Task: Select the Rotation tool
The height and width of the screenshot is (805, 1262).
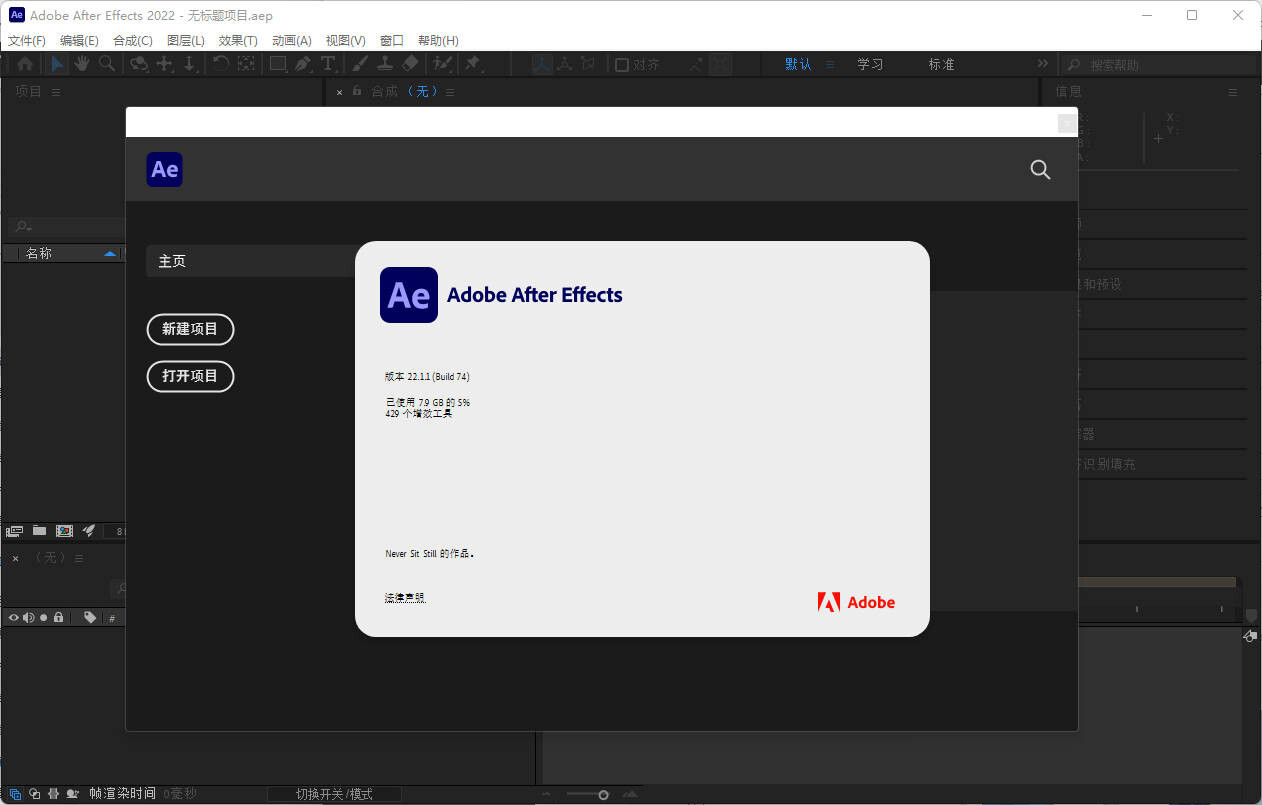Action: 220,64
